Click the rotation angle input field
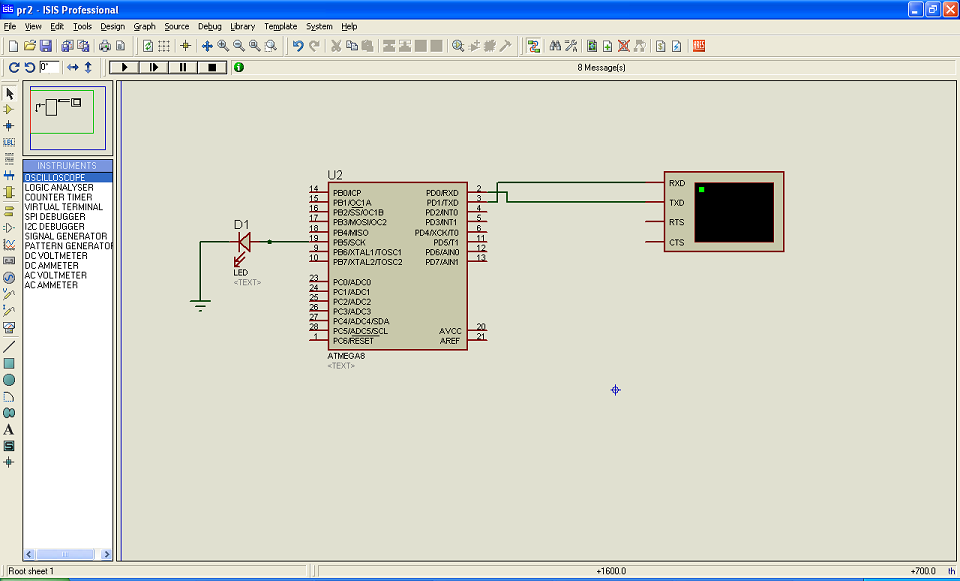This screenshot has width=960, height=581. click(49, 67)
